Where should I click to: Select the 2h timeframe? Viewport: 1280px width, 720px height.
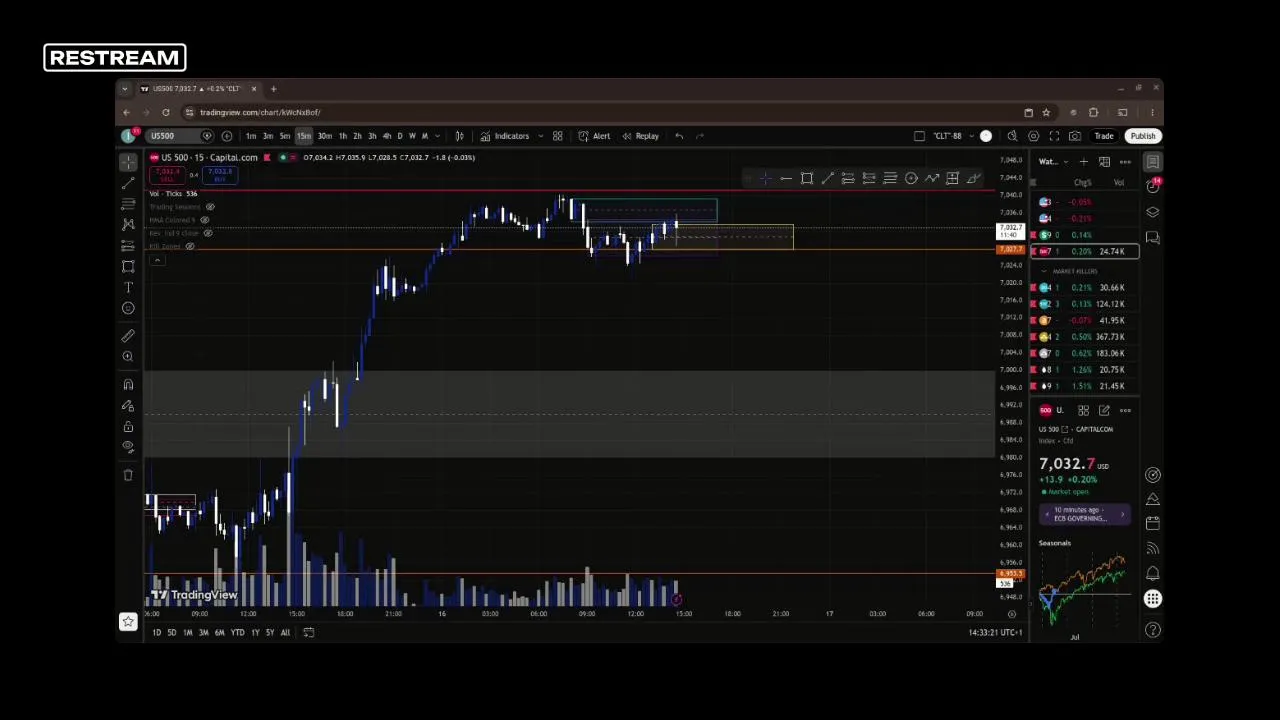[357, 136]
